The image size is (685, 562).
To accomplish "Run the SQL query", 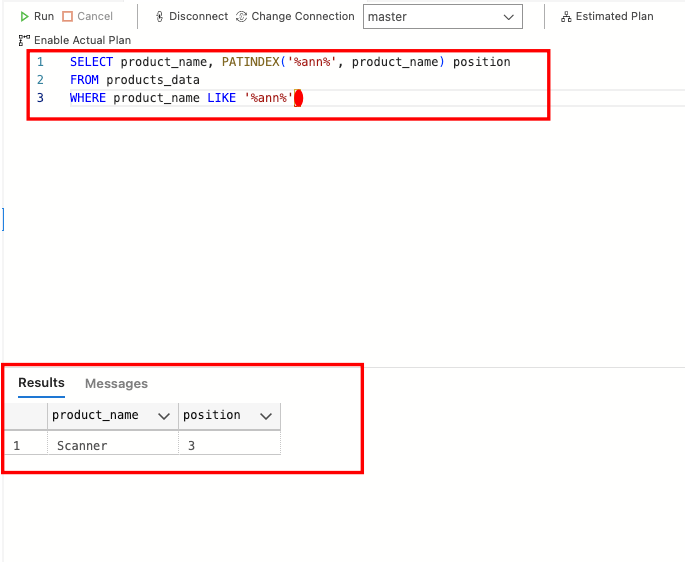I will point(37,16).
